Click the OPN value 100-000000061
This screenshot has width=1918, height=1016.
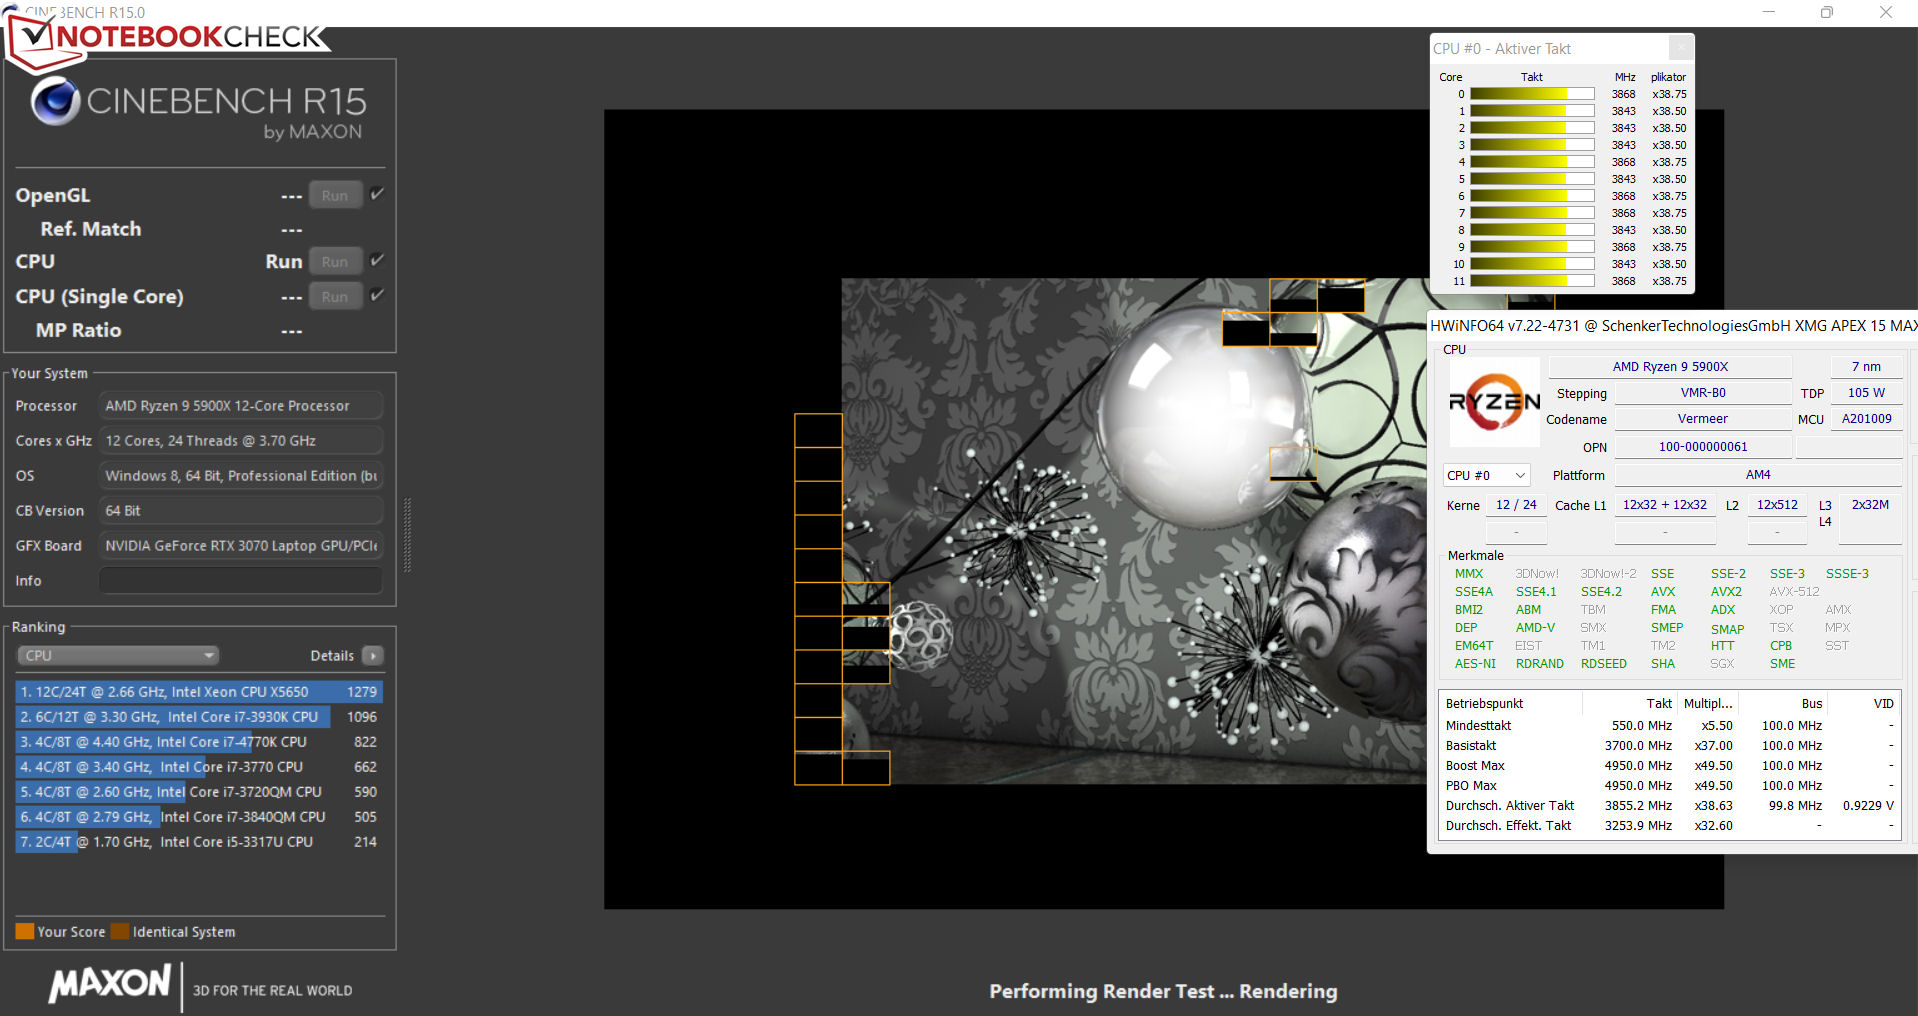(1703, 447)
